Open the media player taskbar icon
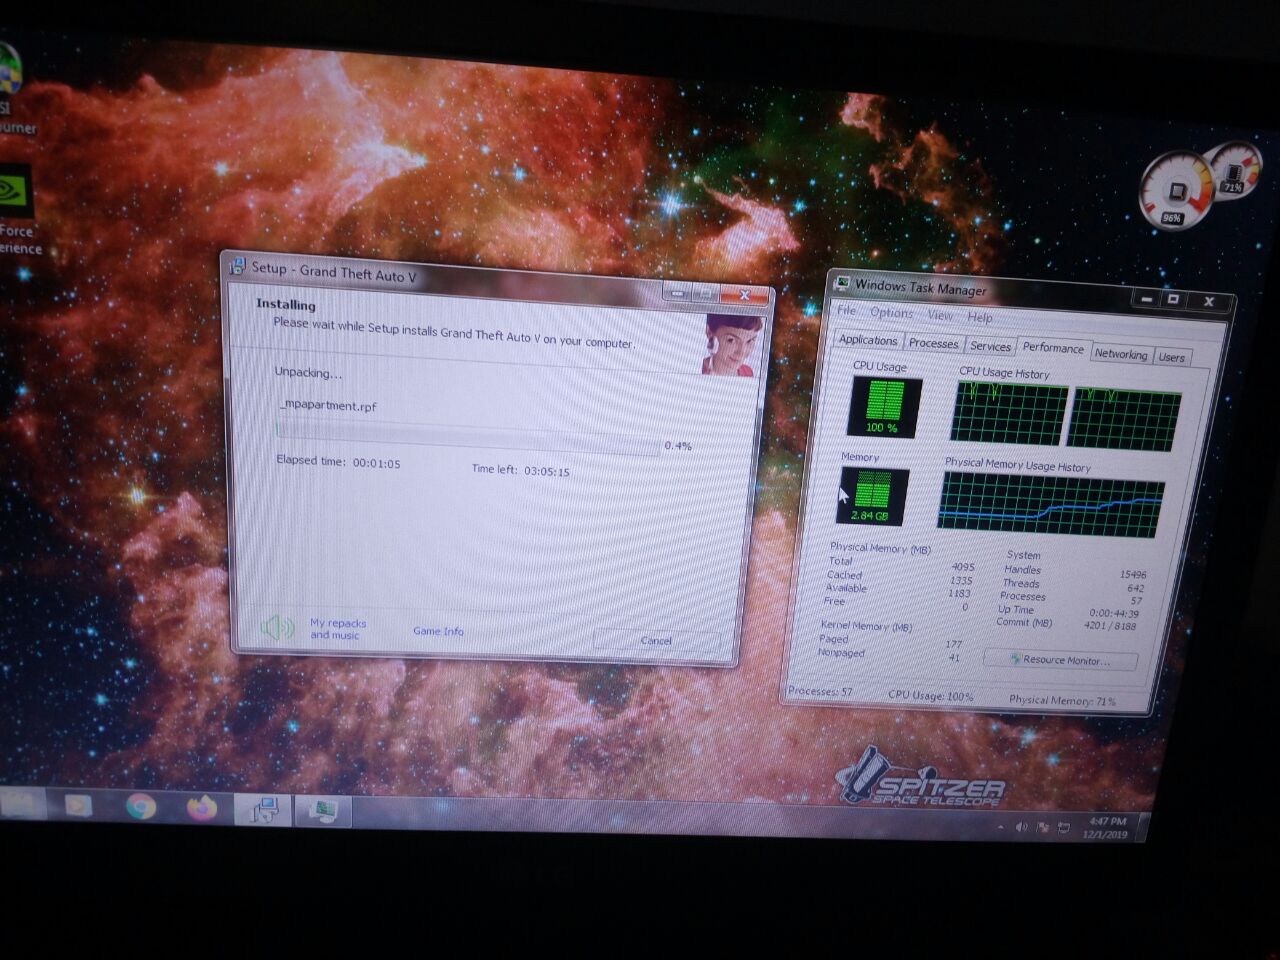The image size is (1280, 960). (78, 804)
